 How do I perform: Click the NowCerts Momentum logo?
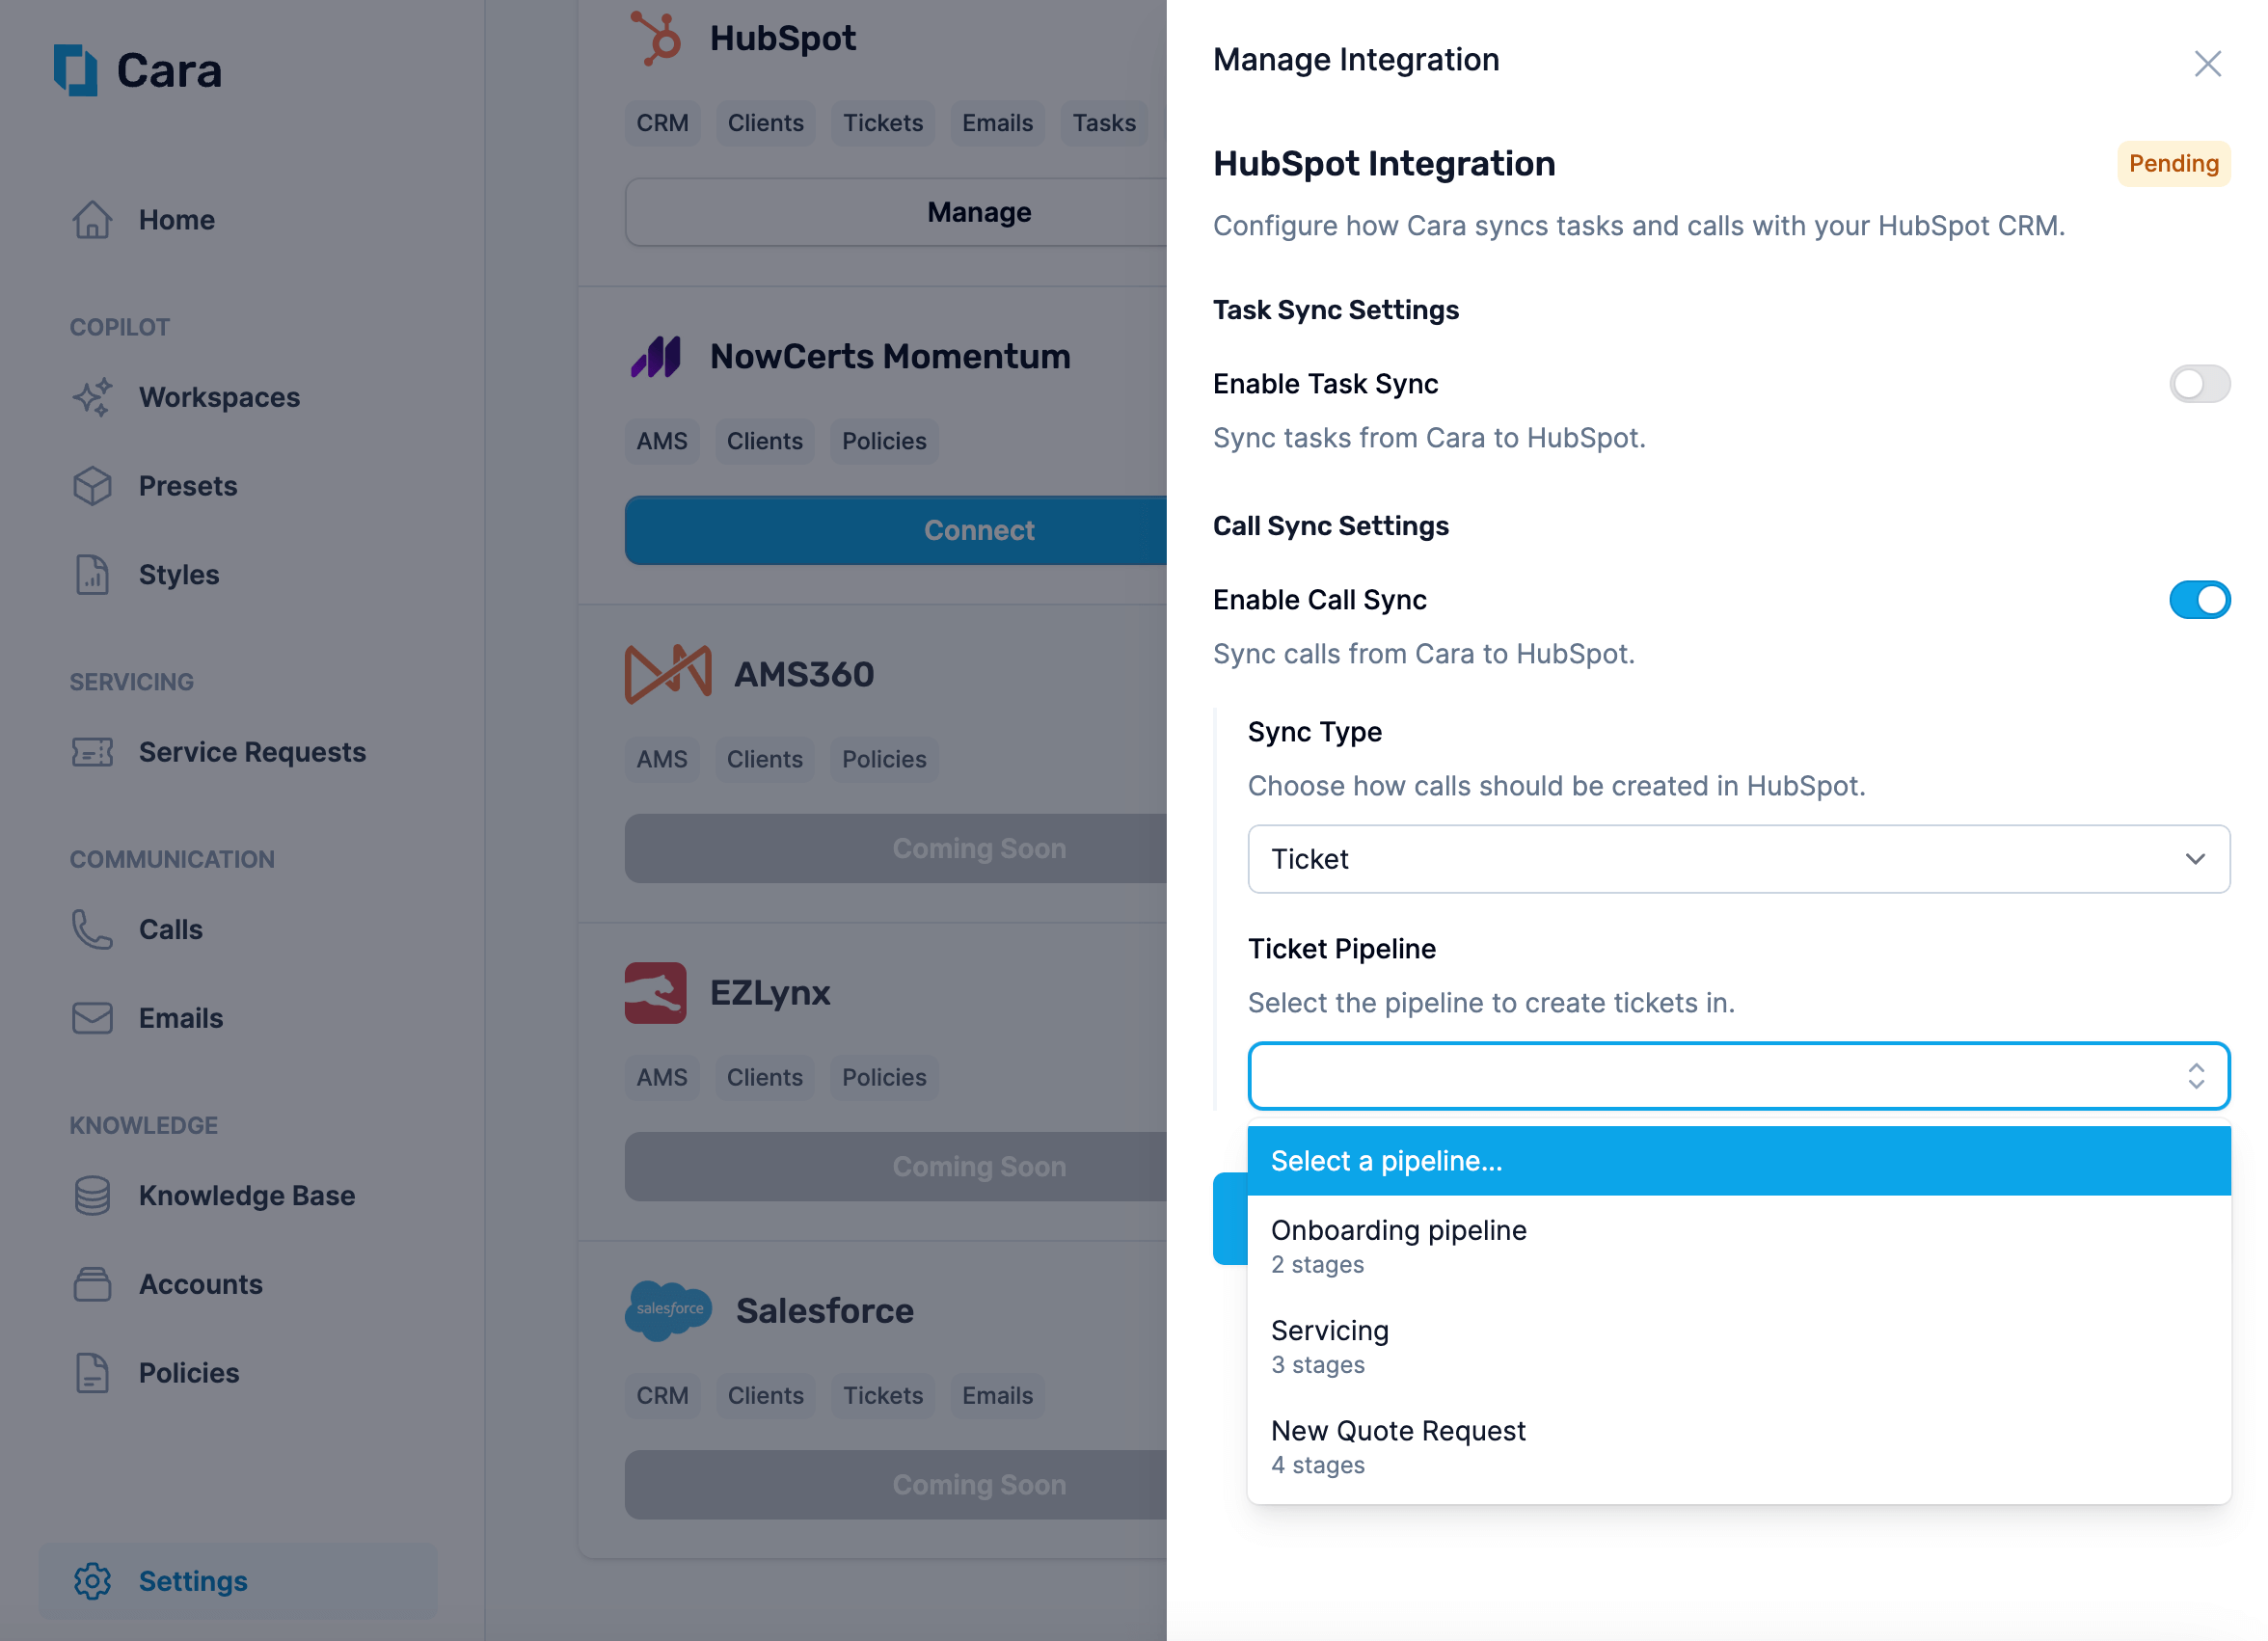656,356
